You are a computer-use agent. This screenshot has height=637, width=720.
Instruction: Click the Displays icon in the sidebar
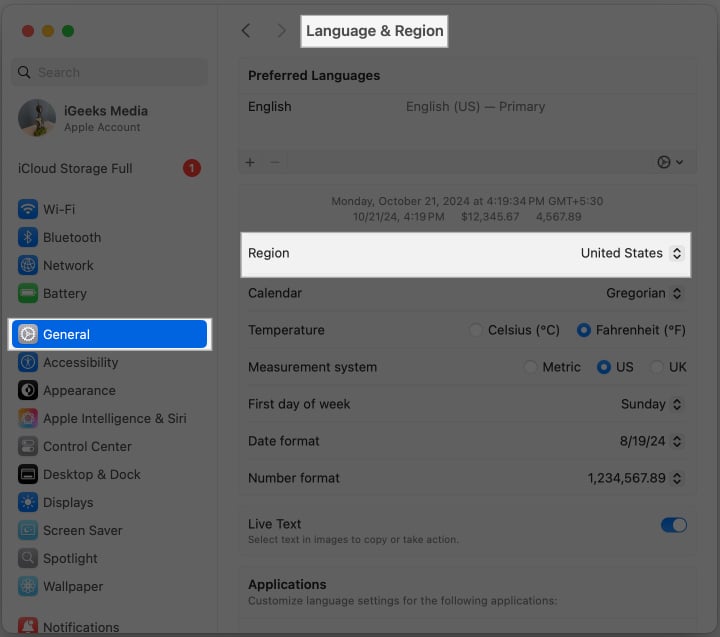28,503
